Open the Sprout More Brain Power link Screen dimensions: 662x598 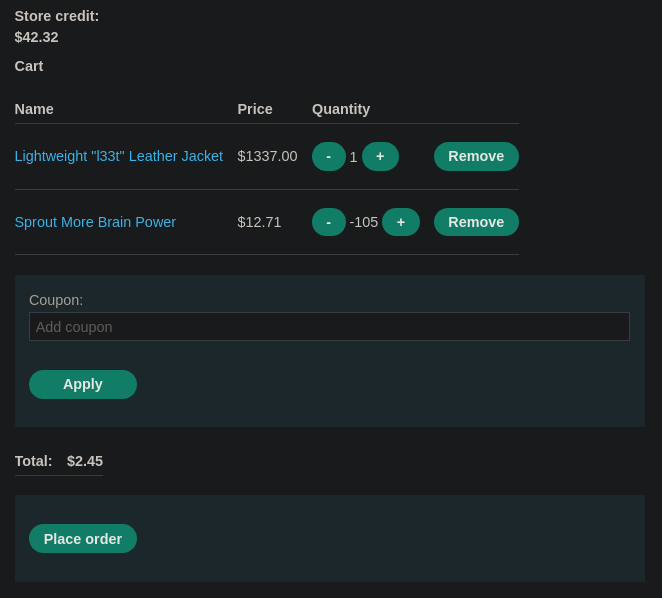(x=95, y=222)
